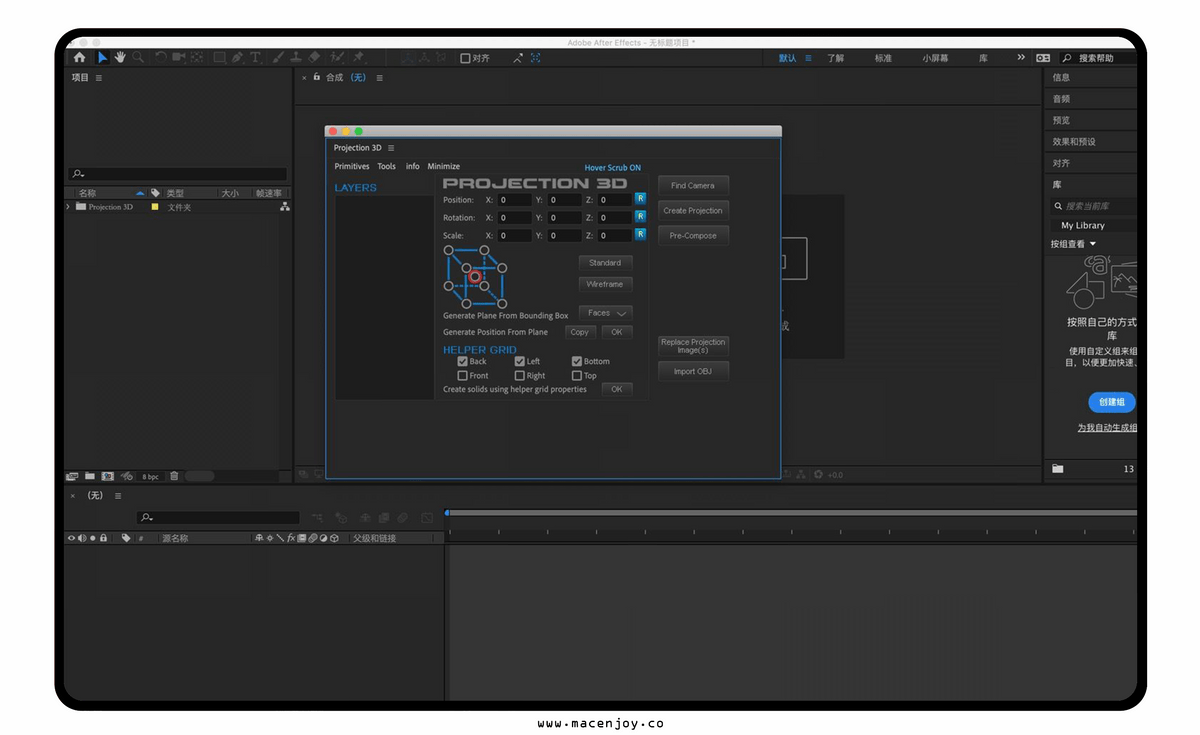The height and width of the screenshot is (735, 1200).
Task: Open the 合成 panel menu
Action: [380, 77]
